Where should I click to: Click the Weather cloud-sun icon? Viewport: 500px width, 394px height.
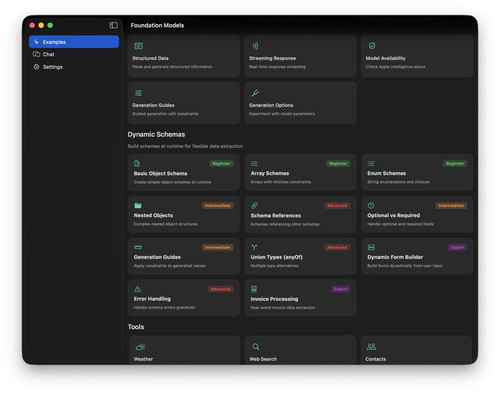(x=140, y=347)
